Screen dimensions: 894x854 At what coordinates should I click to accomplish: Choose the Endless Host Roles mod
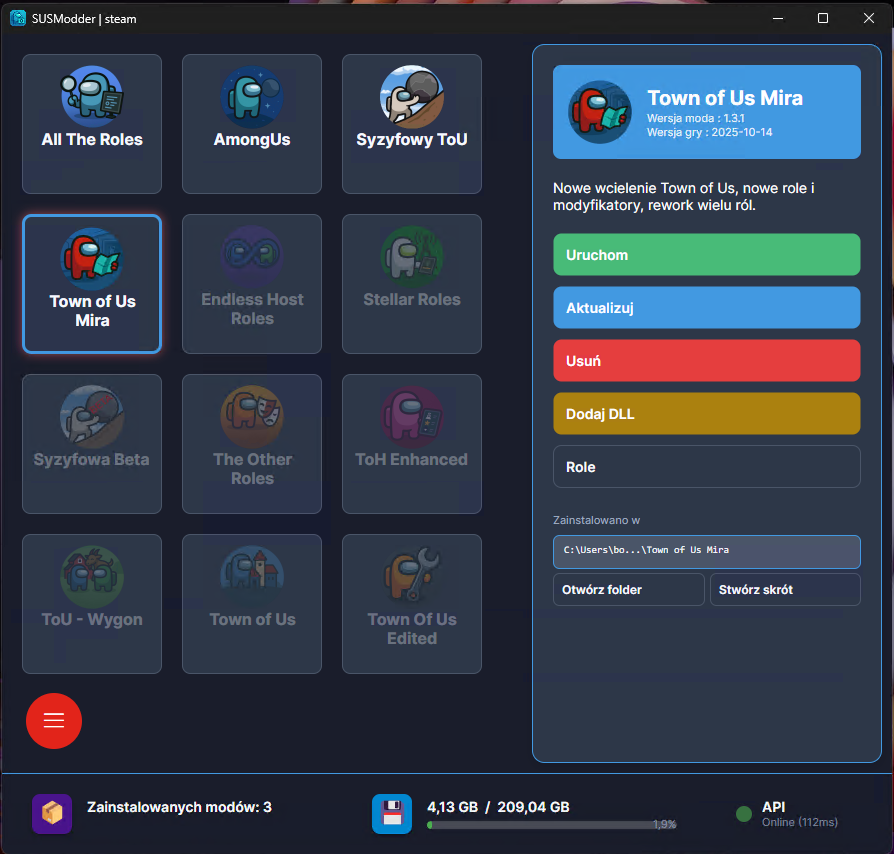pyautogui.click(x=252, y=284)
